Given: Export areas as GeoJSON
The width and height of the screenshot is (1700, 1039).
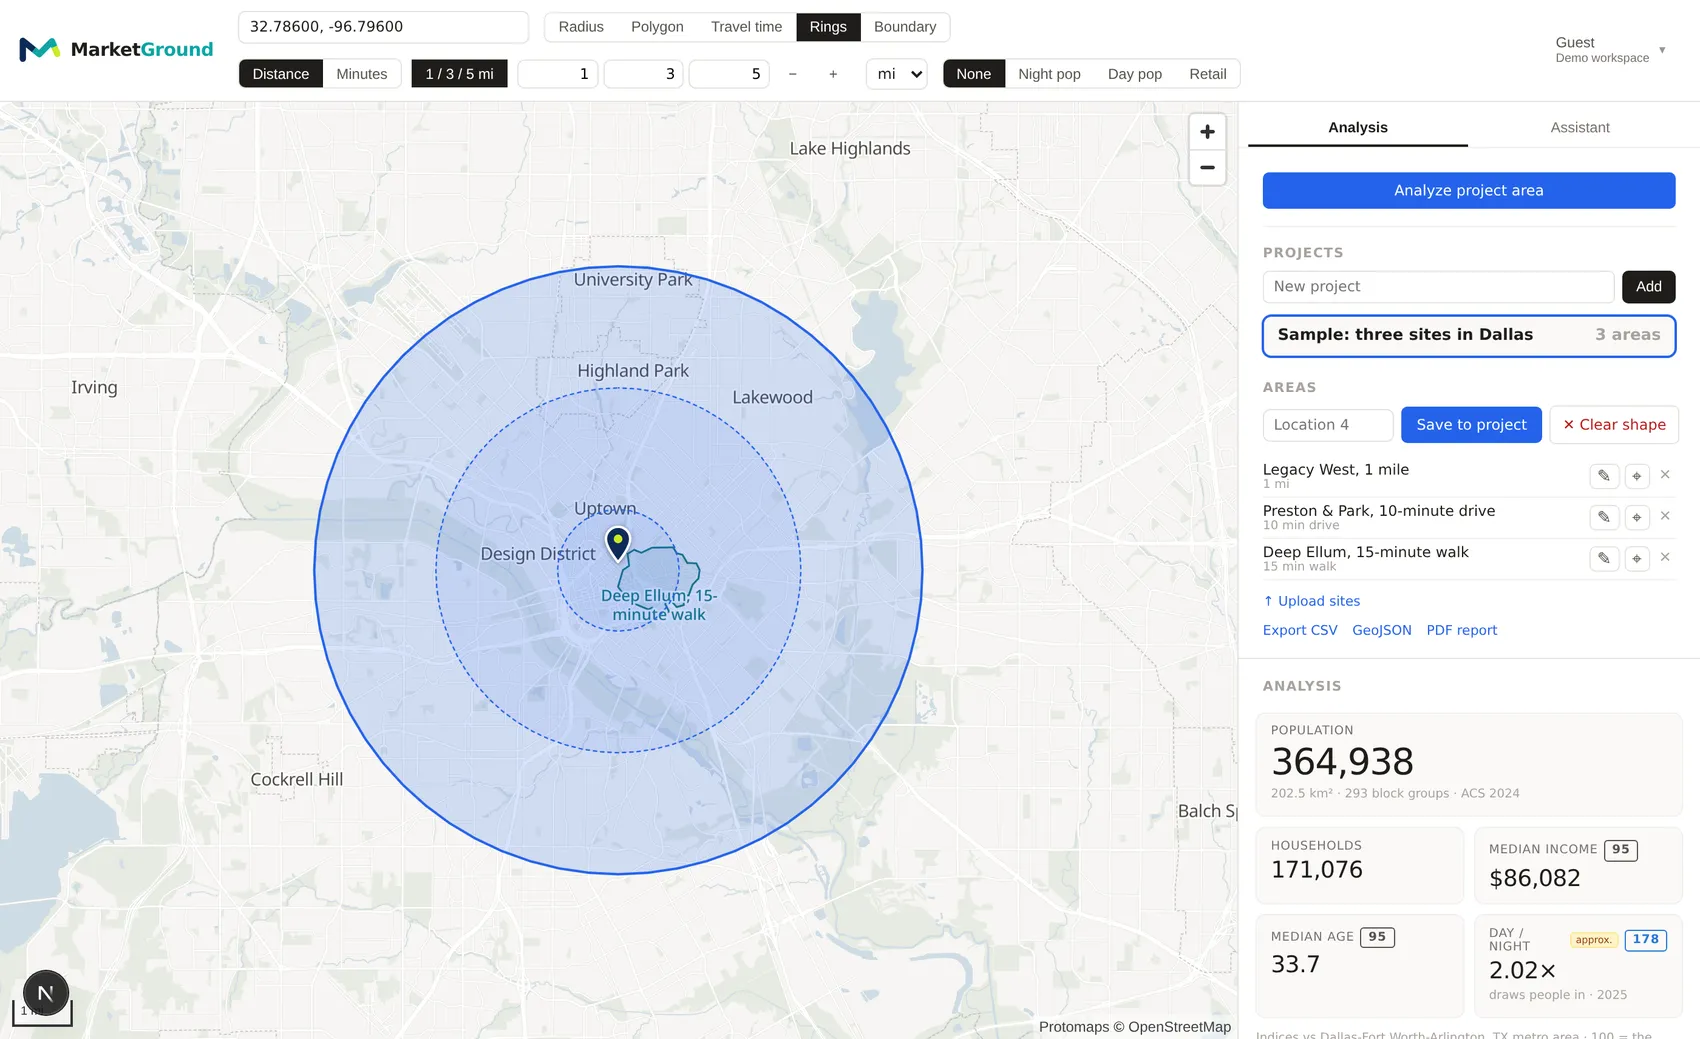Looking at the screenshot, I should click(1382, 630).
